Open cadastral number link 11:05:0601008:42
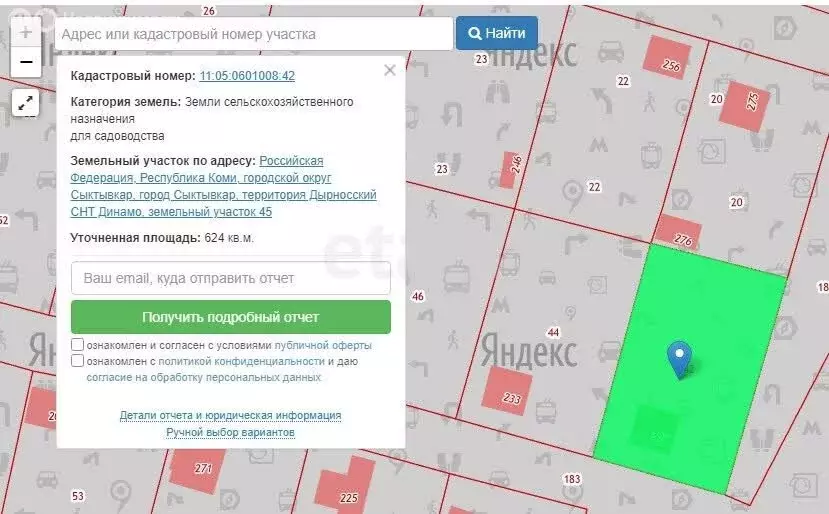 247,76
